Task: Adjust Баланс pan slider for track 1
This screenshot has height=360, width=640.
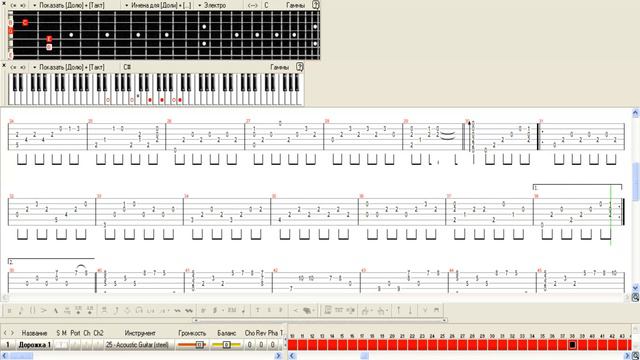Action: [226, 345]
